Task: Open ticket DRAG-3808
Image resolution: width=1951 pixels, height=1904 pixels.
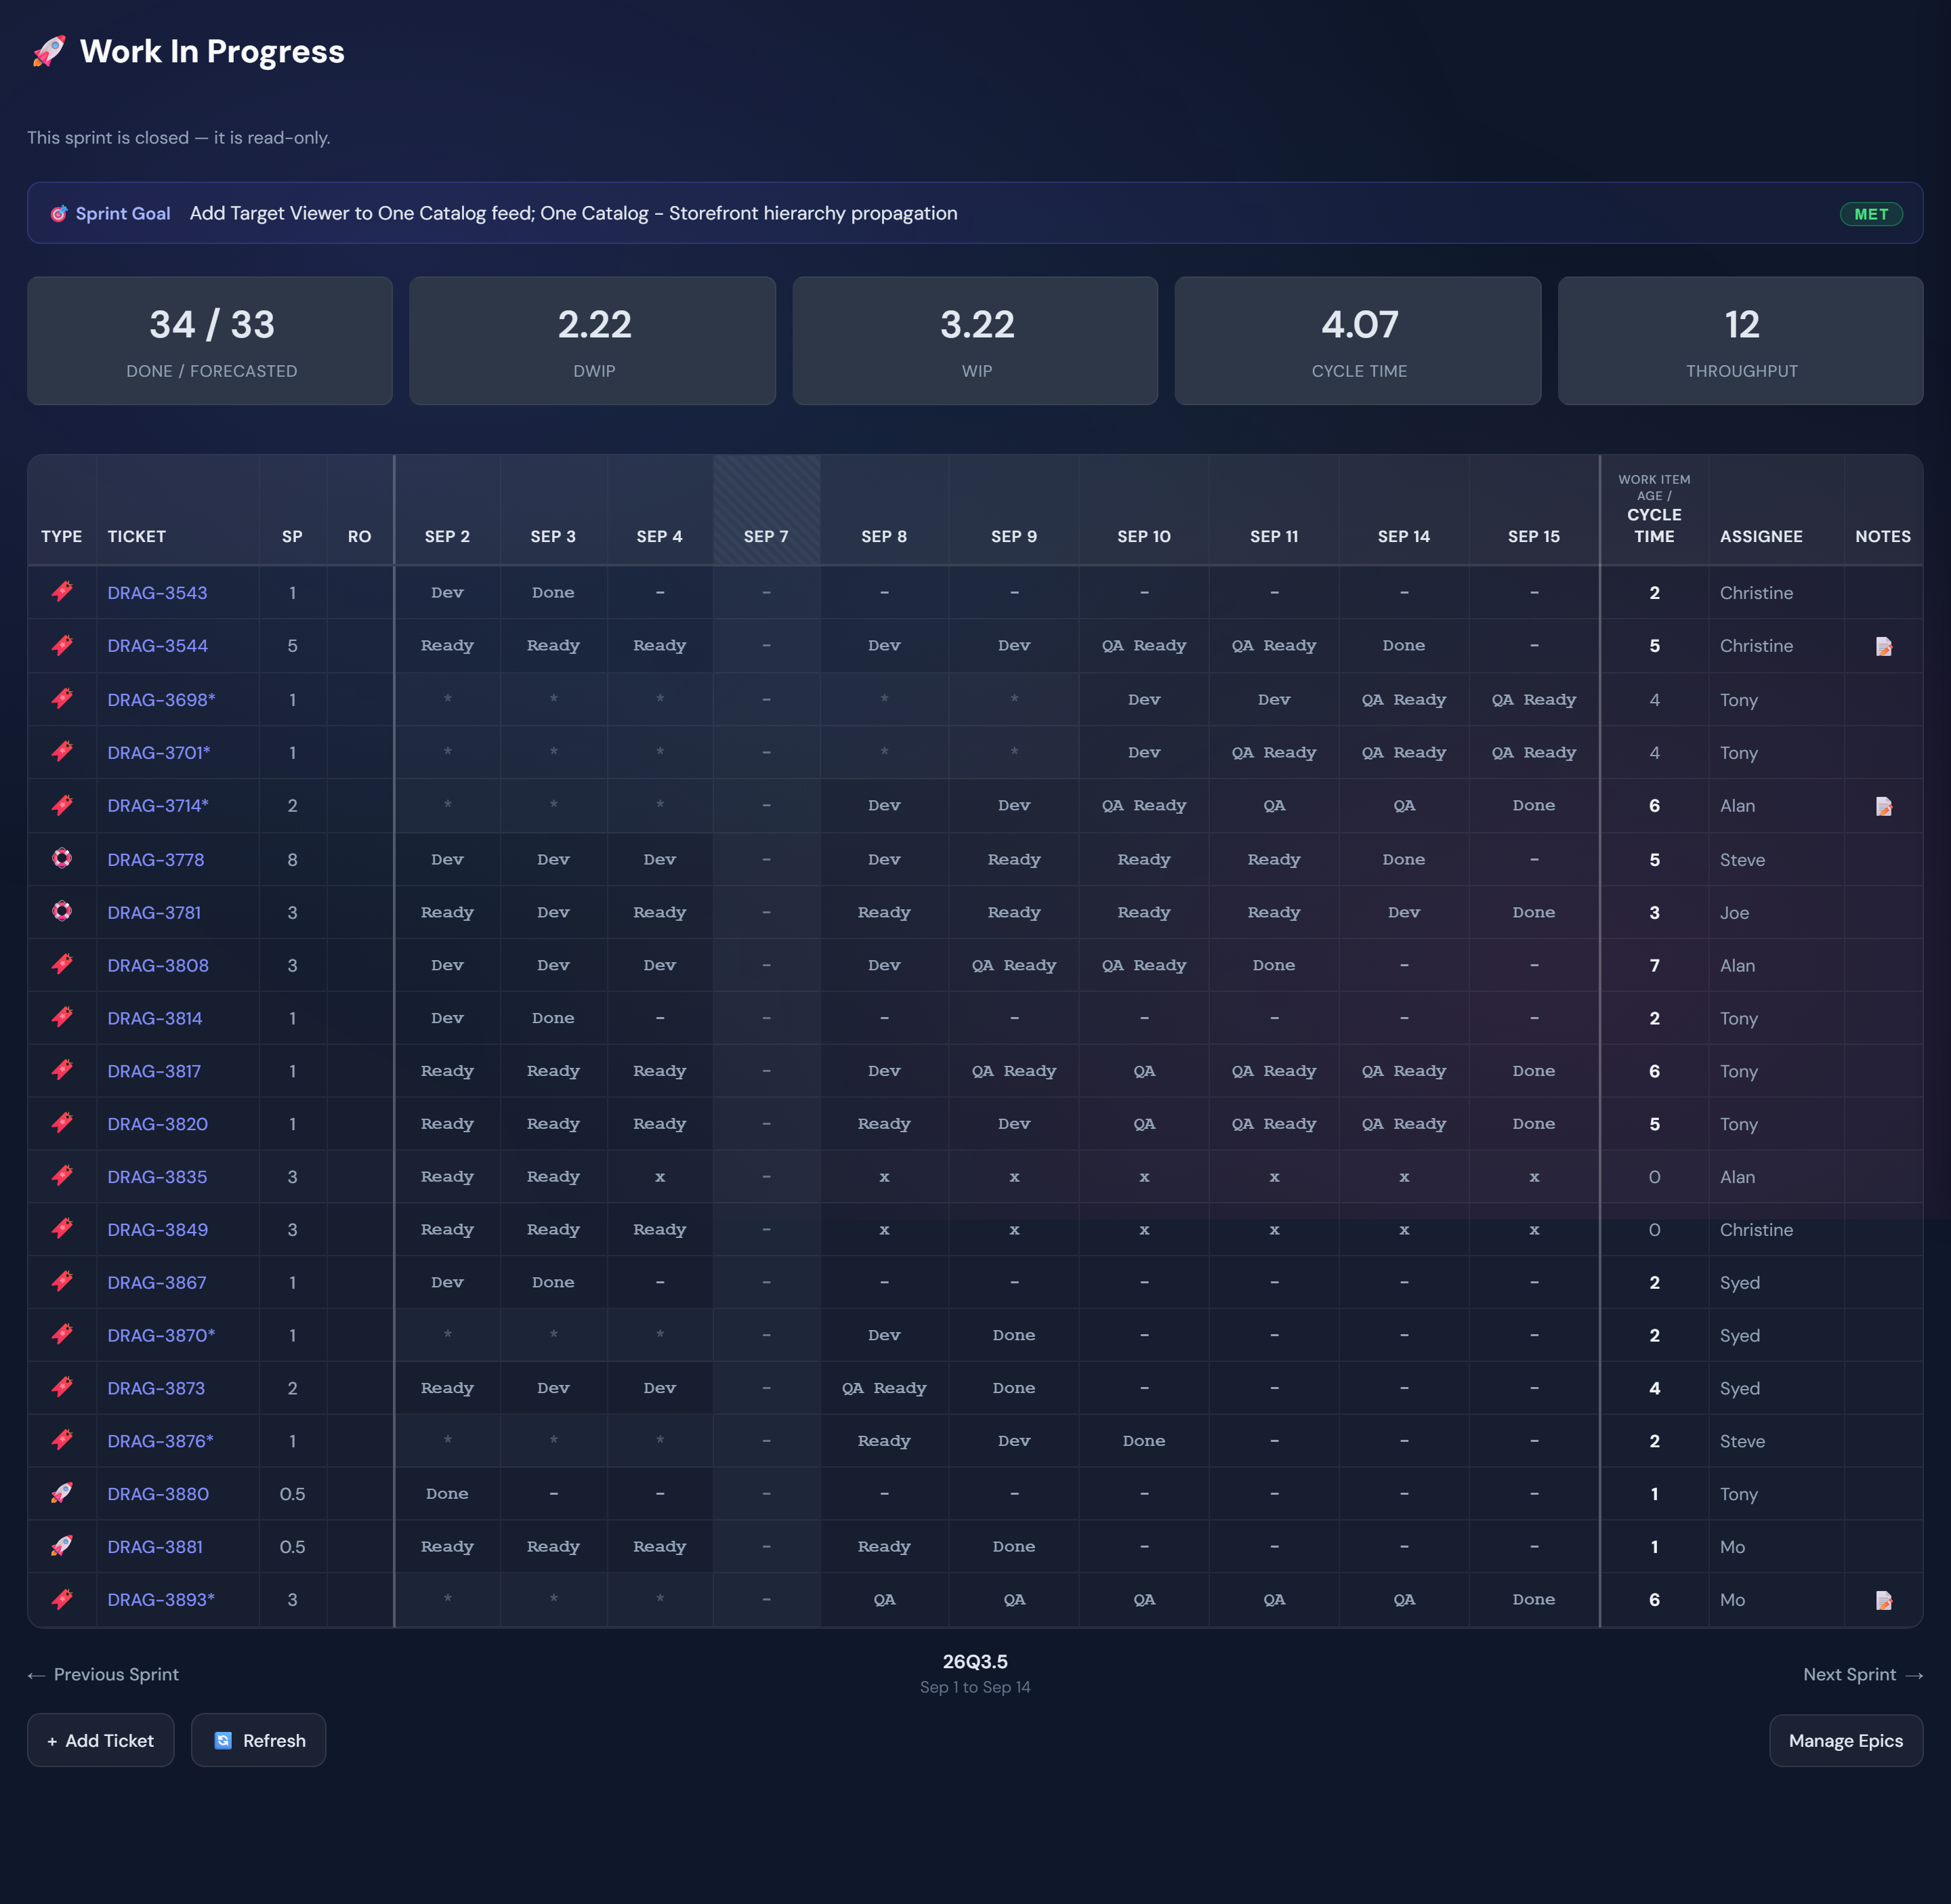Action: pos(158,966)
